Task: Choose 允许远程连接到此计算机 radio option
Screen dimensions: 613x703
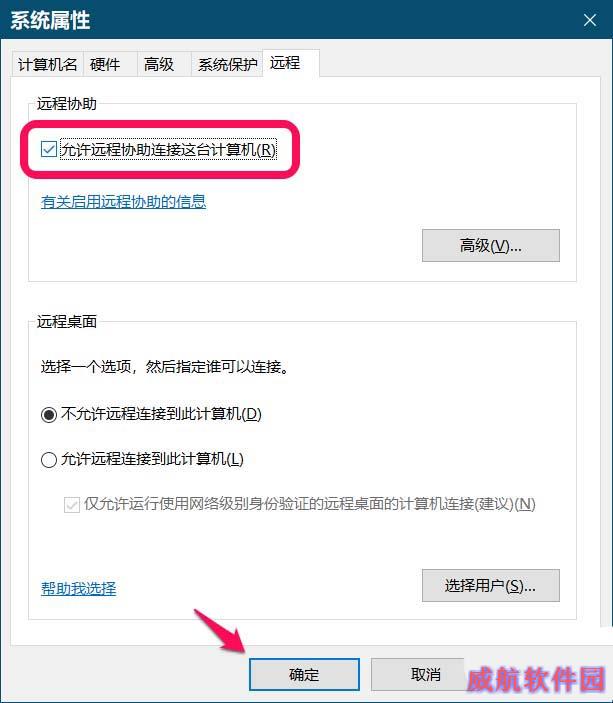Action: (x=48, y=460)
